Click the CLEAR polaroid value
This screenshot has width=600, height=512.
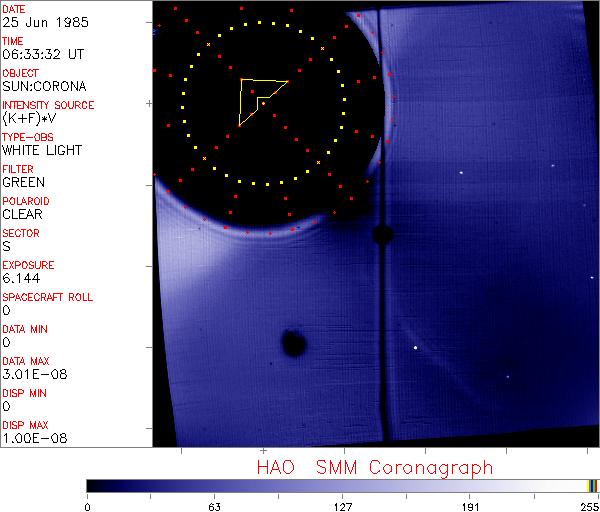(x=23, y=214)
